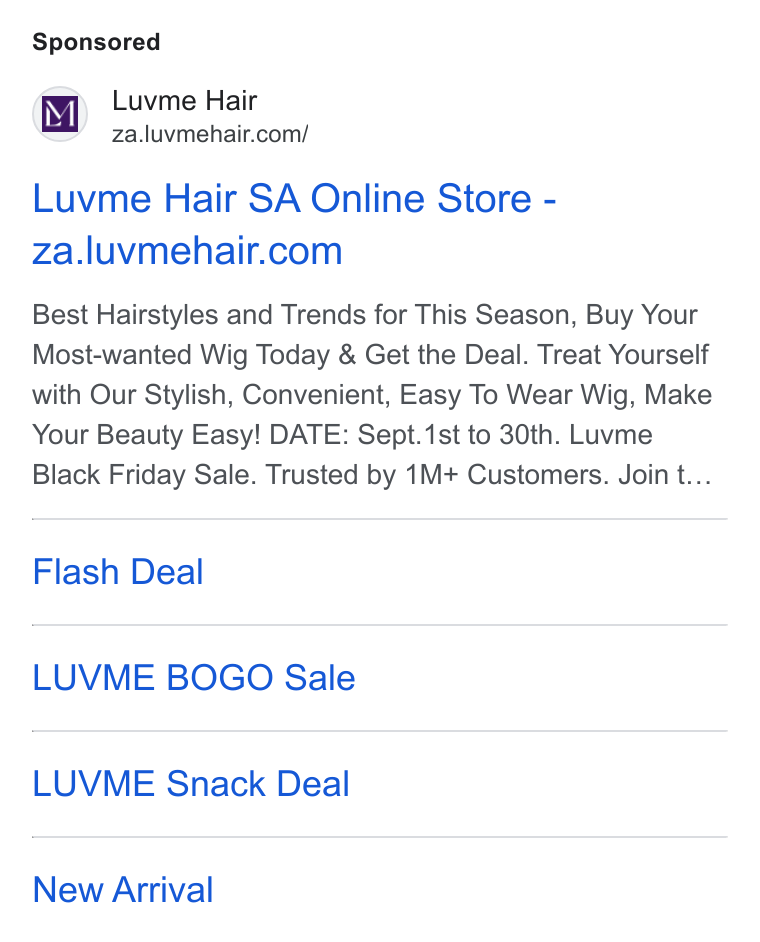Visit the New Arrival sitelink
The image size is (760, 942).
[x=123, y=889]
